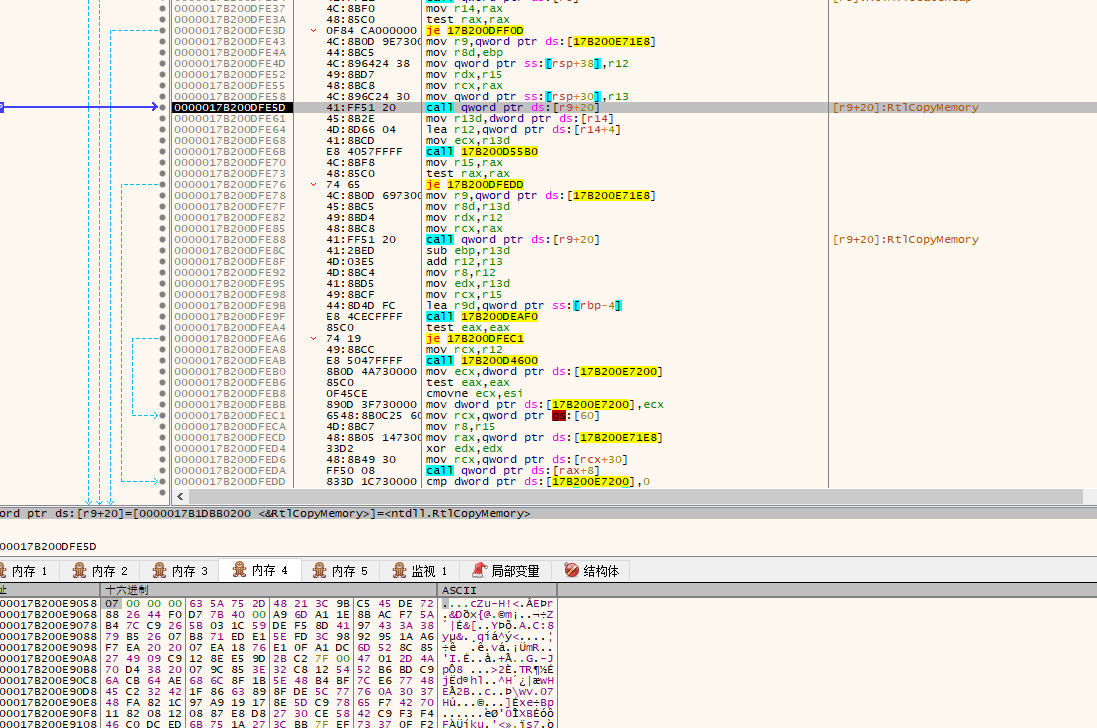Screen dimensions: 1097x728
Task: Toggle breakpoint dot at 0000017B200DFE9F
Action: tap(163, 317)
